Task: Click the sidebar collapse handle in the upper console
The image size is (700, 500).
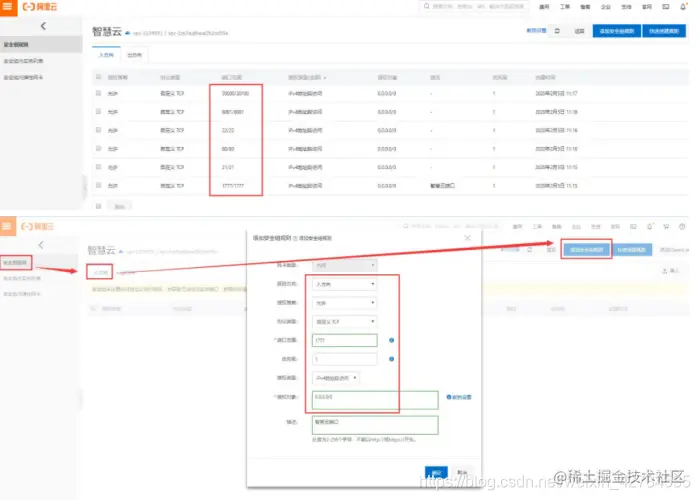Action: [84, 188]
